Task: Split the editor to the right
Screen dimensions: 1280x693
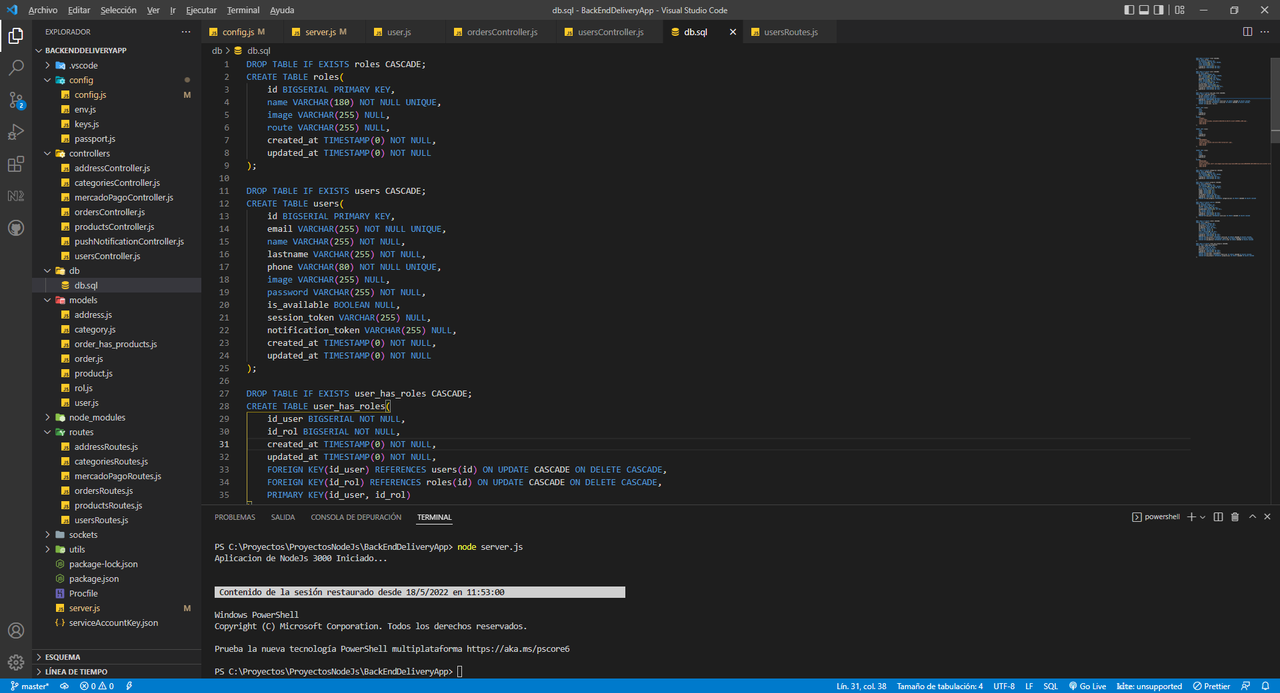Action: click(1247, 32)
